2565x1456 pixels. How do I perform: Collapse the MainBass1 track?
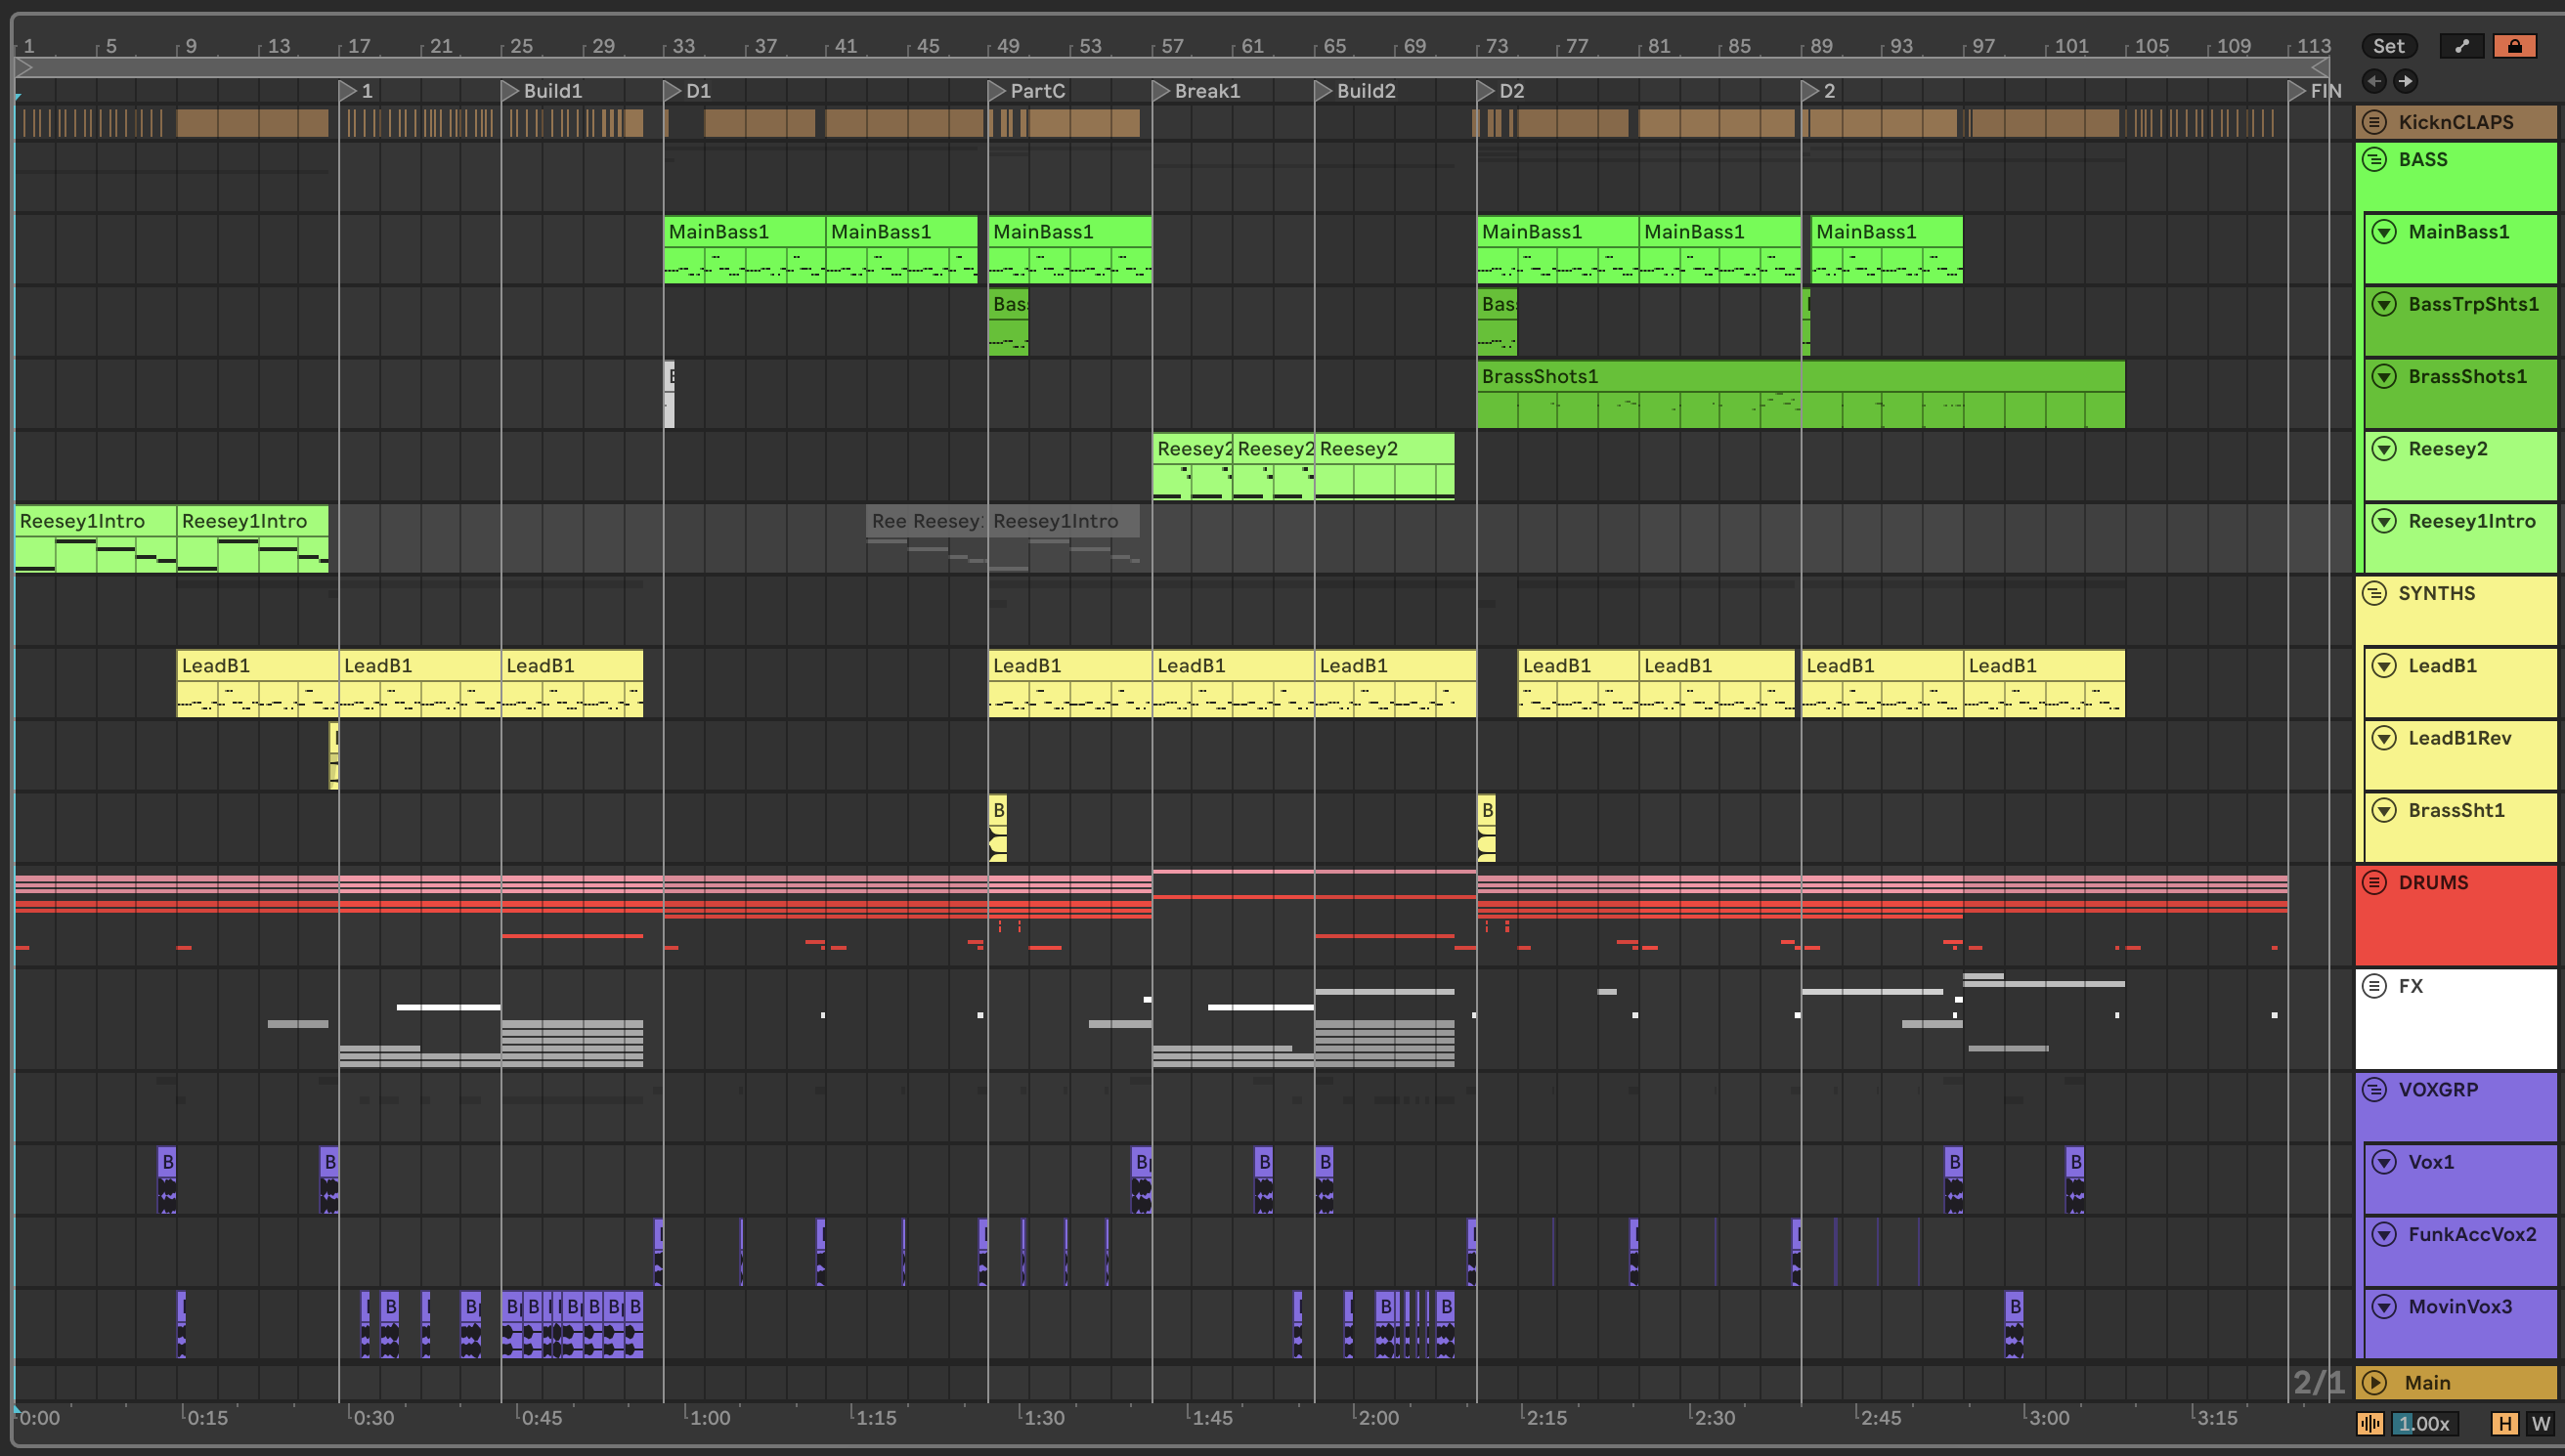pos(2384,232)
